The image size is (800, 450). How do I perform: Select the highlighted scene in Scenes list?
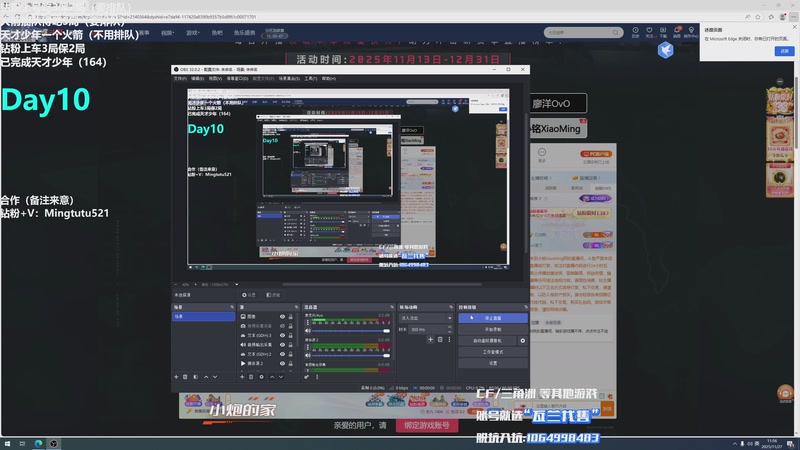pyautogui.click(x=203, y=317)
